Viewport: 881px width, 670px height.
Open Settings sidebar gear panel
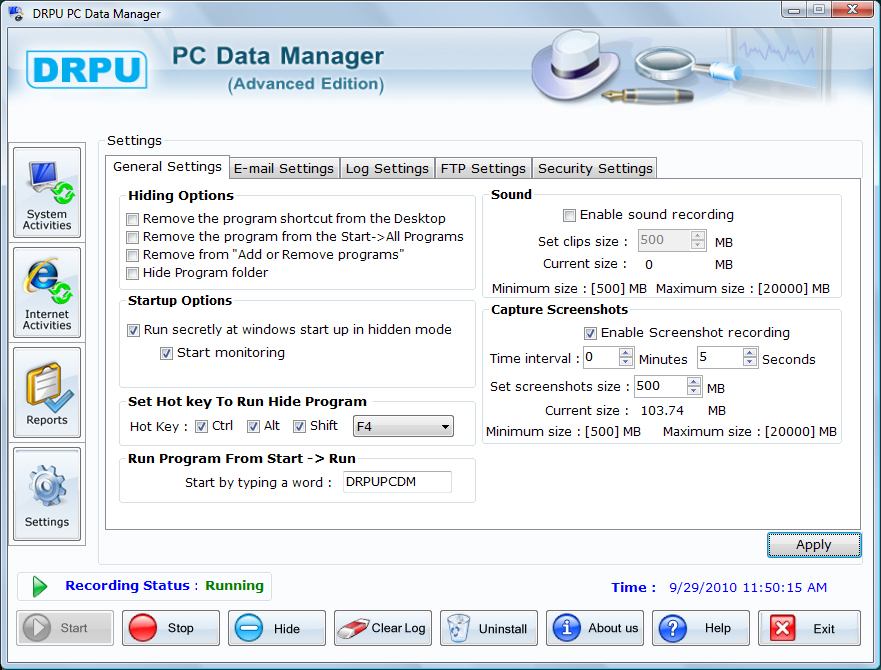[47, 494]
